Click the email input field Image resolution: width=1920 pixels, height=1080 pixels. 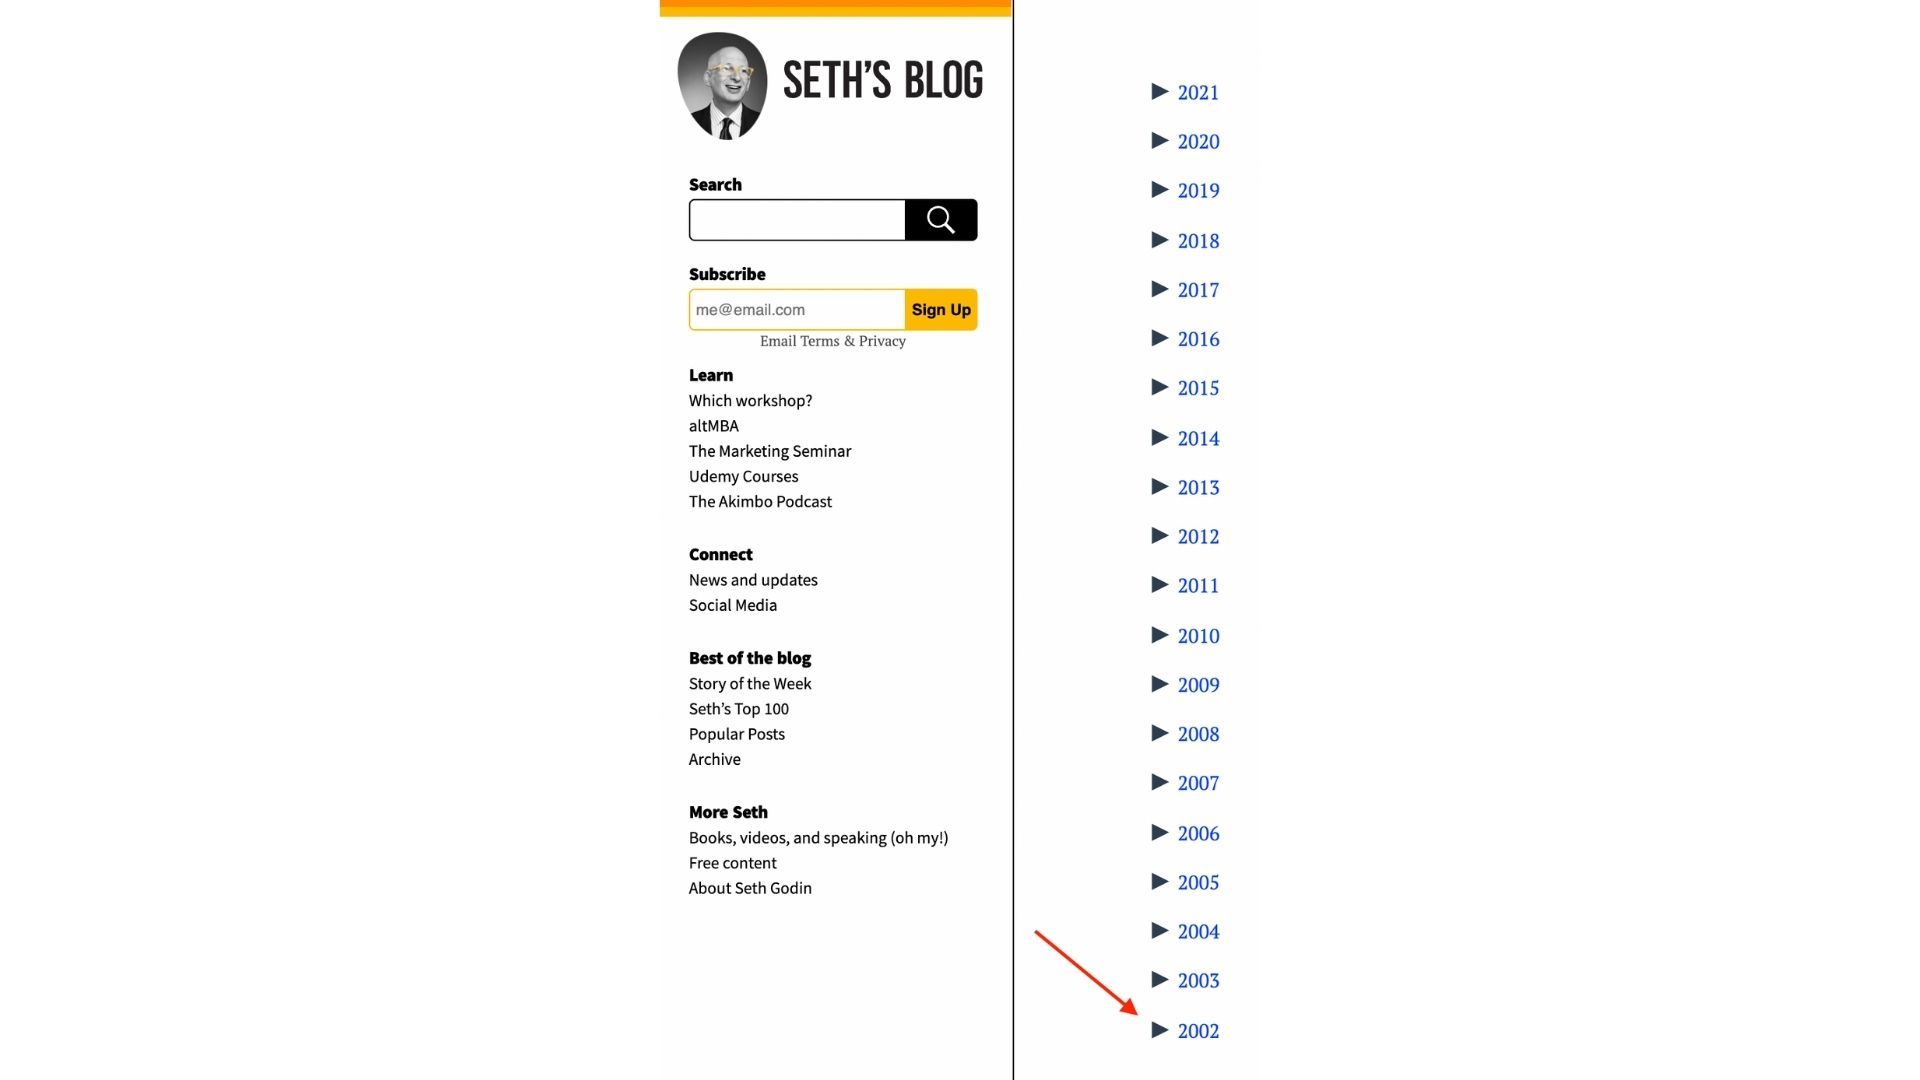pyautogui.click(x=793, y=309)
